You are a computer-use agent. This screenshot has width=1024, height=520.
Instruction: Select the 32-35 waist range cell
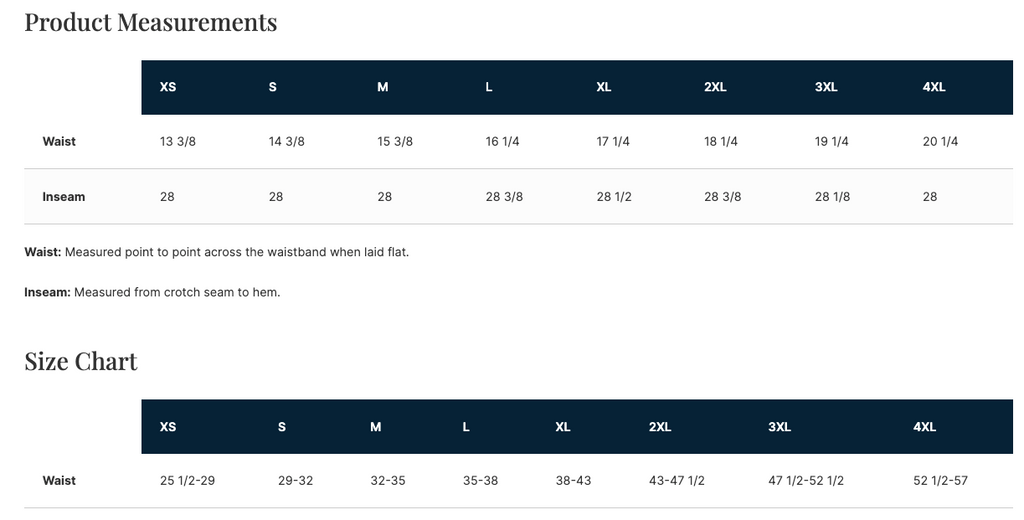[x=388, y=481]
